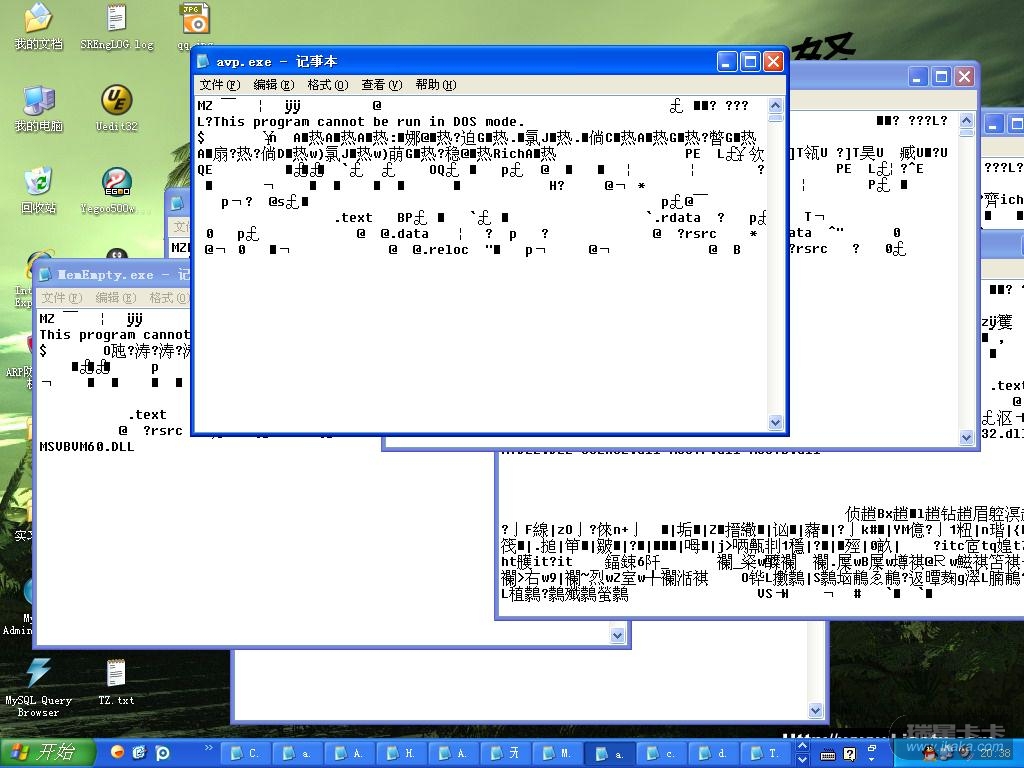Switch to the taskbar button labeled T.
The height and width of the screenshot is (768, 1024).
click(x=766, y=753)
